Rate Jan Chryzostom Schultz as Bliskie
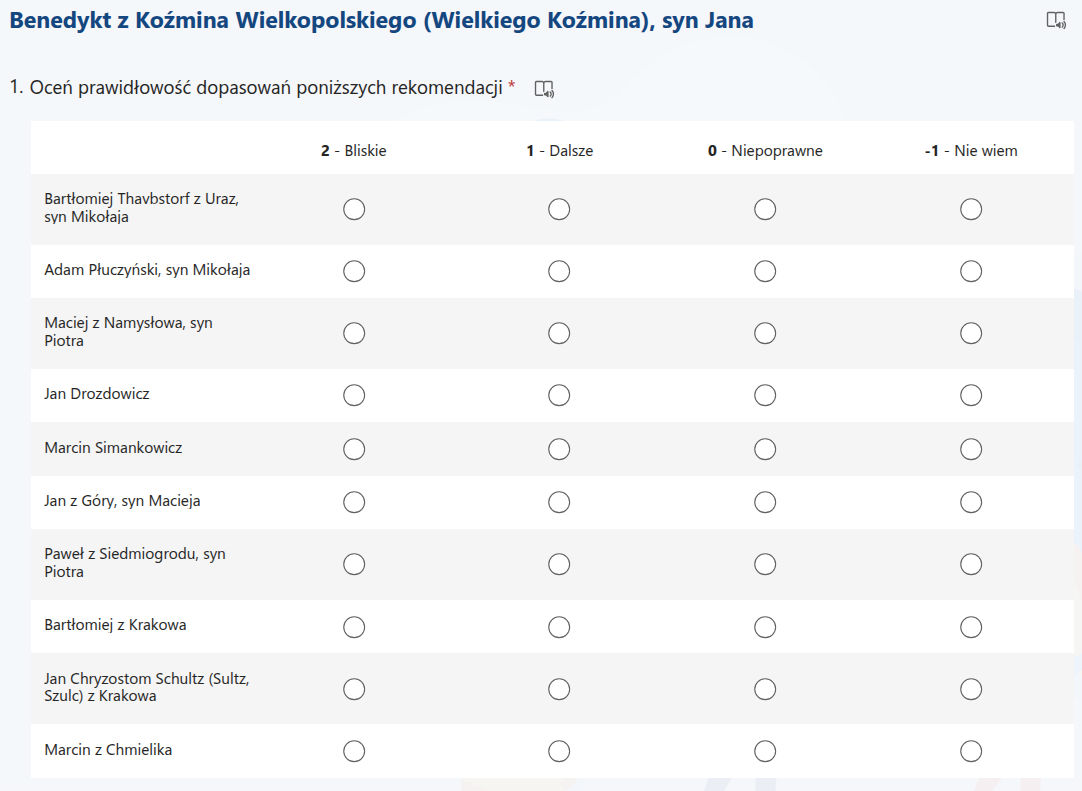This screenshot has height=791, width=1082. tap(354, 689)
